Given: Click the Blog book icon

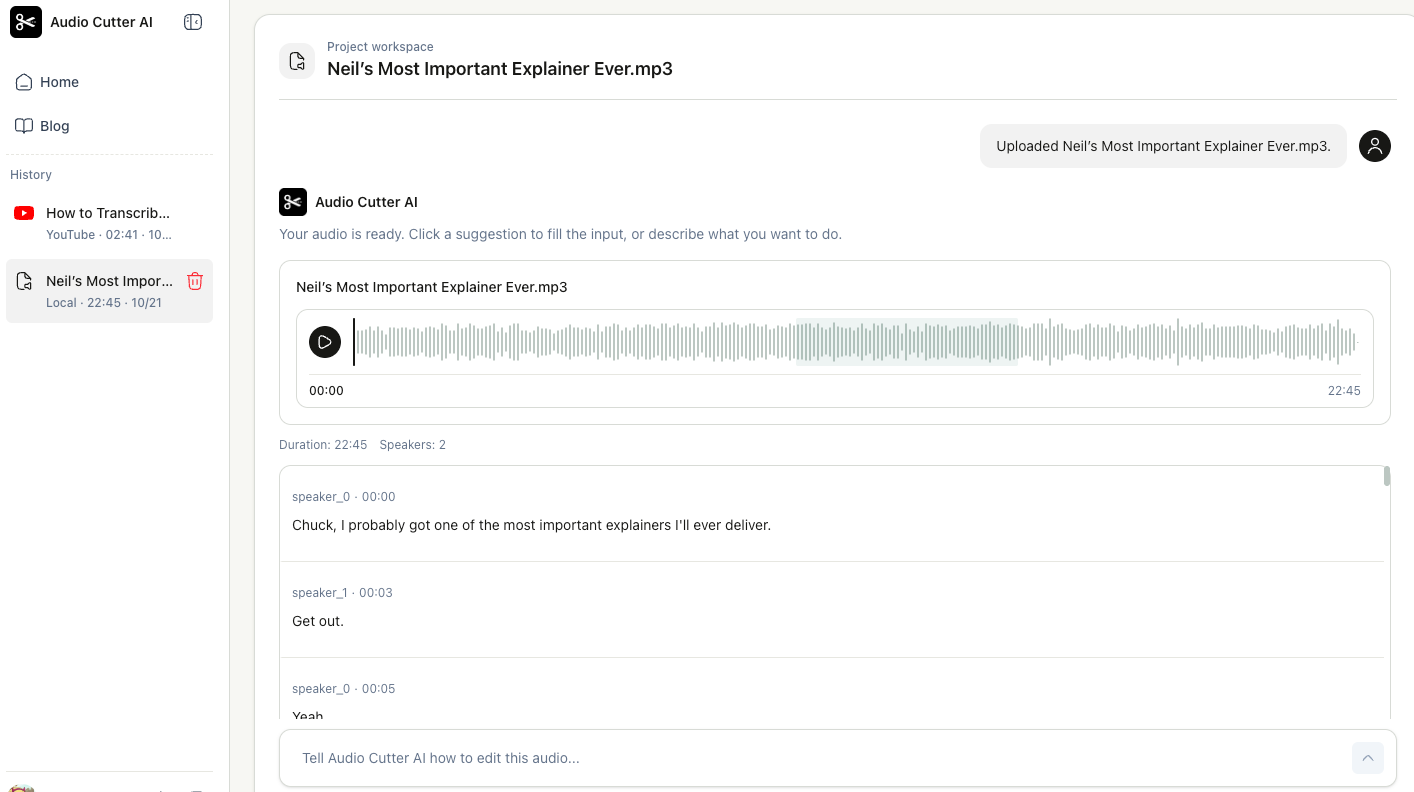Looking at the screenshot, I should point(24,126).
